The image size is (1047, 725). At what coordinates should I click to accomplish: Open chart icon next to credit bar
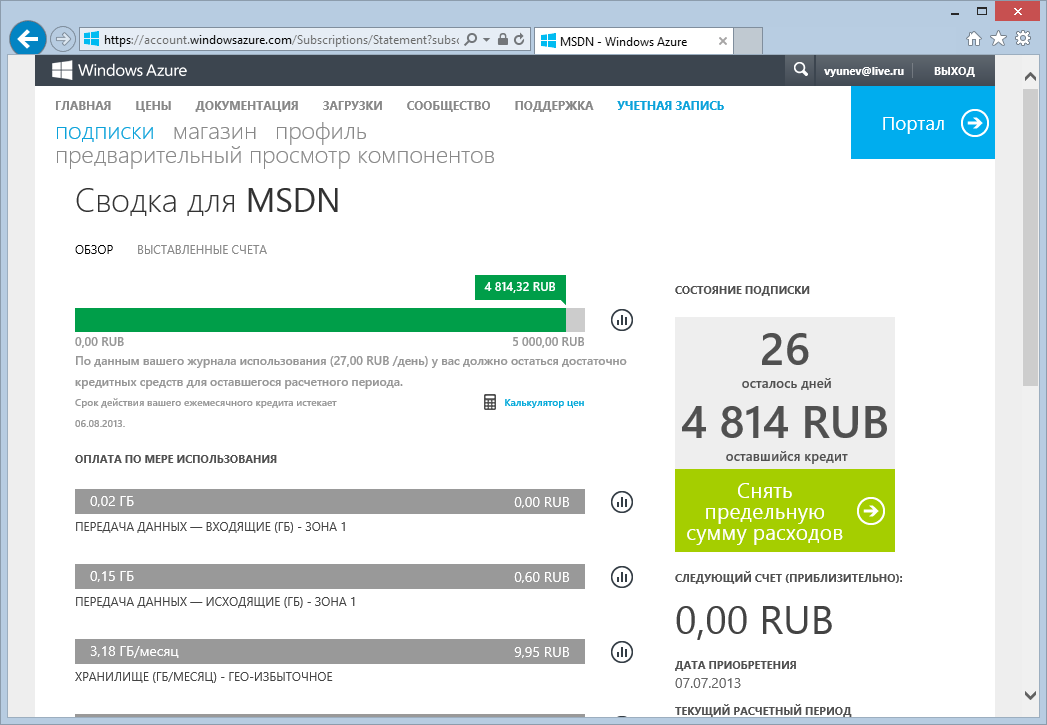622,320
